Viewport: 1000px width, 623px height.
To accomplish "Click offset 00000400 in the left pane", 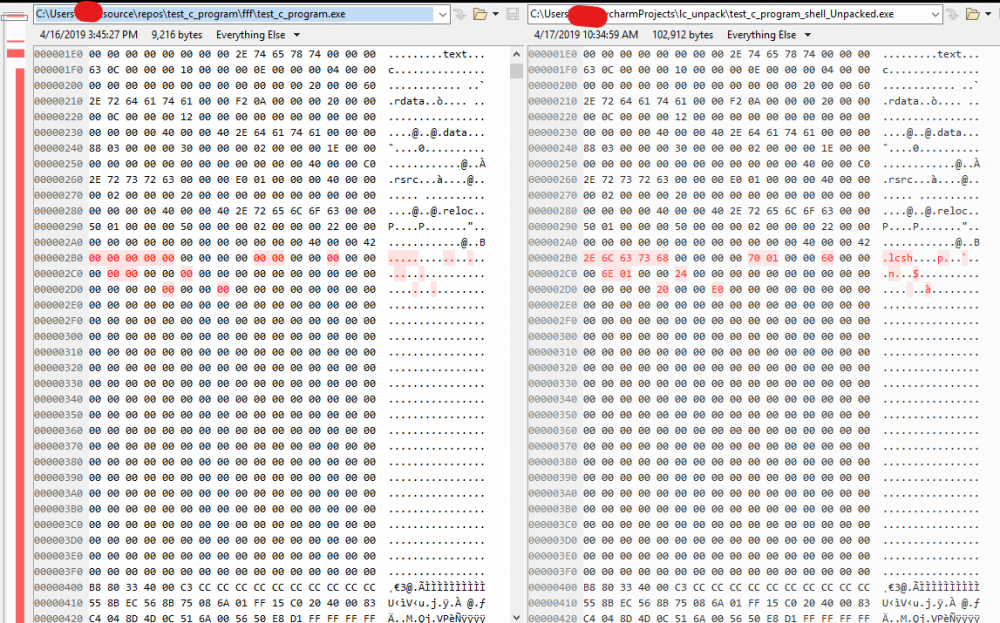I will (x=58, y=587).
